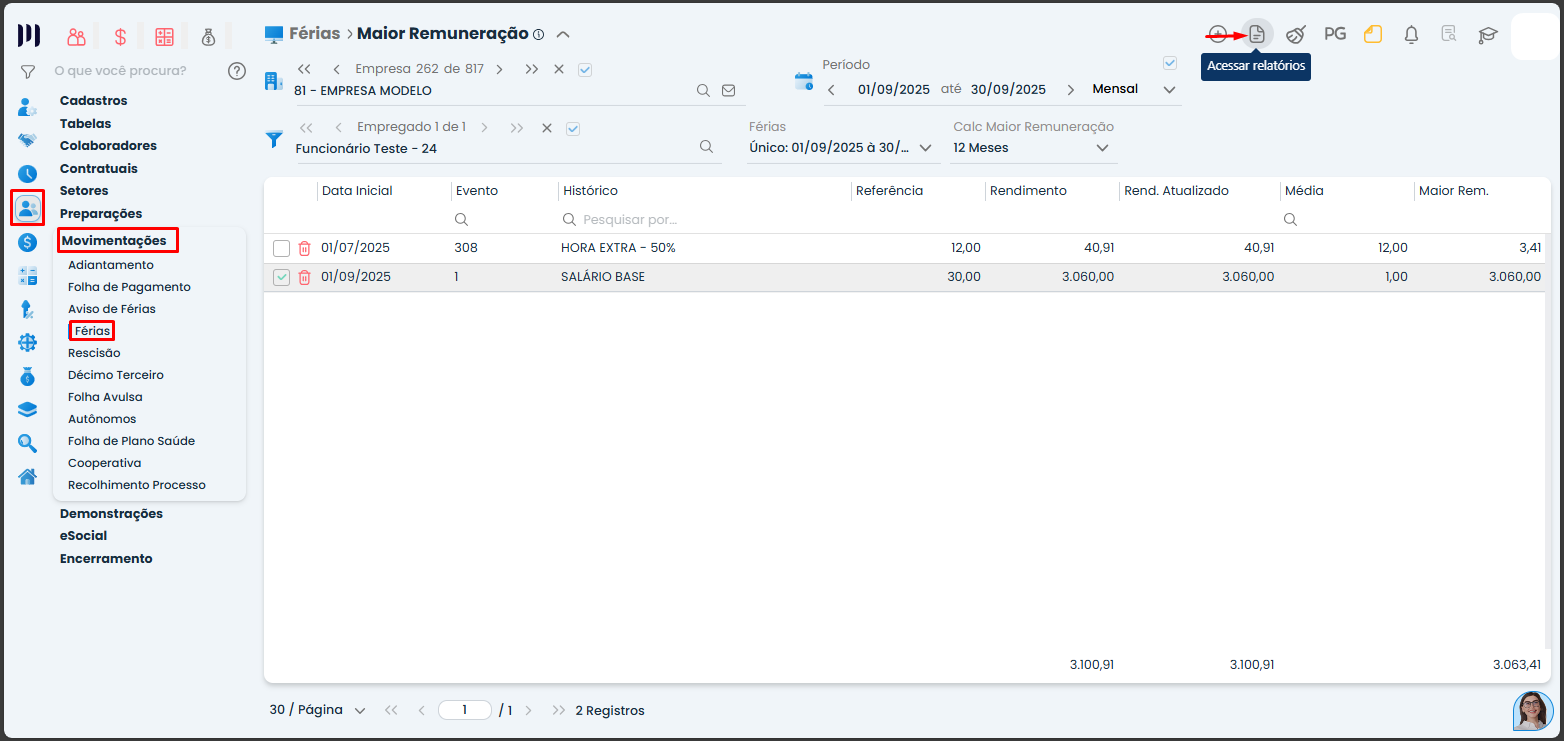Check the HORA EXTRA row checkbox
1564x741 pixels.
282,248
